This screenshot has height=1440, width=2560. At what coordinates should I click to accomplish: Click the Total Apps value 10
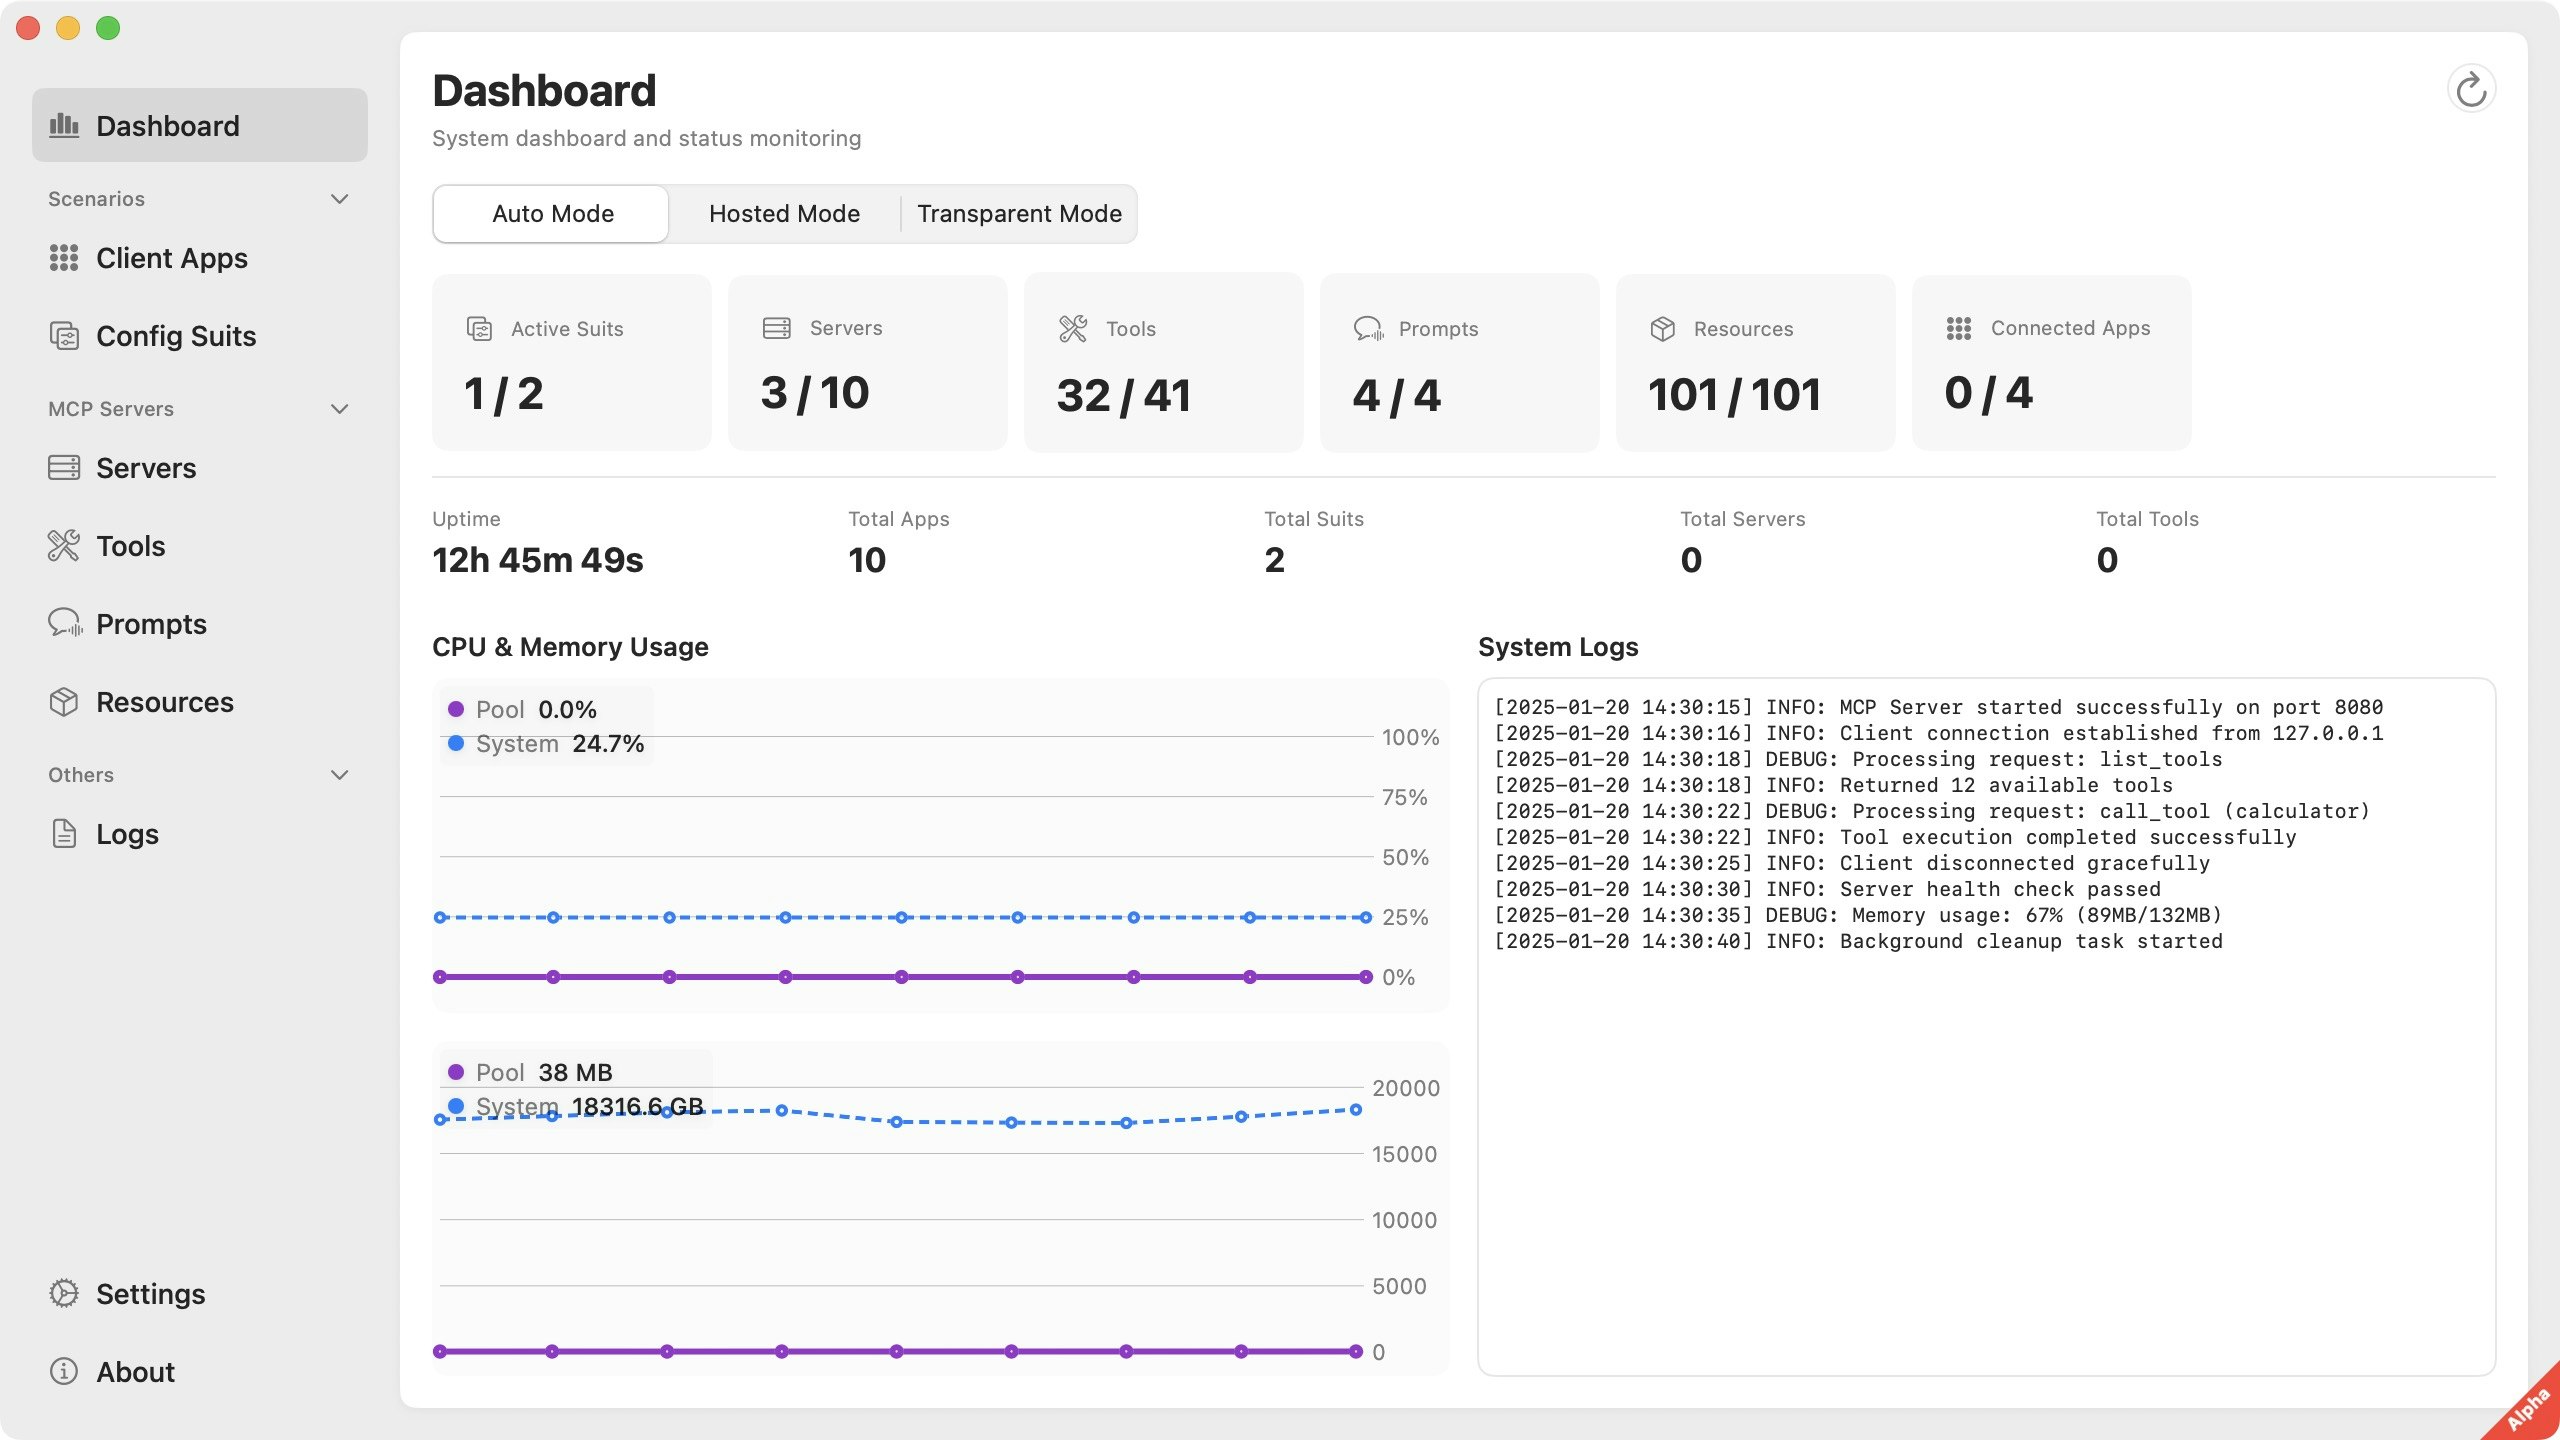[867, 560]
